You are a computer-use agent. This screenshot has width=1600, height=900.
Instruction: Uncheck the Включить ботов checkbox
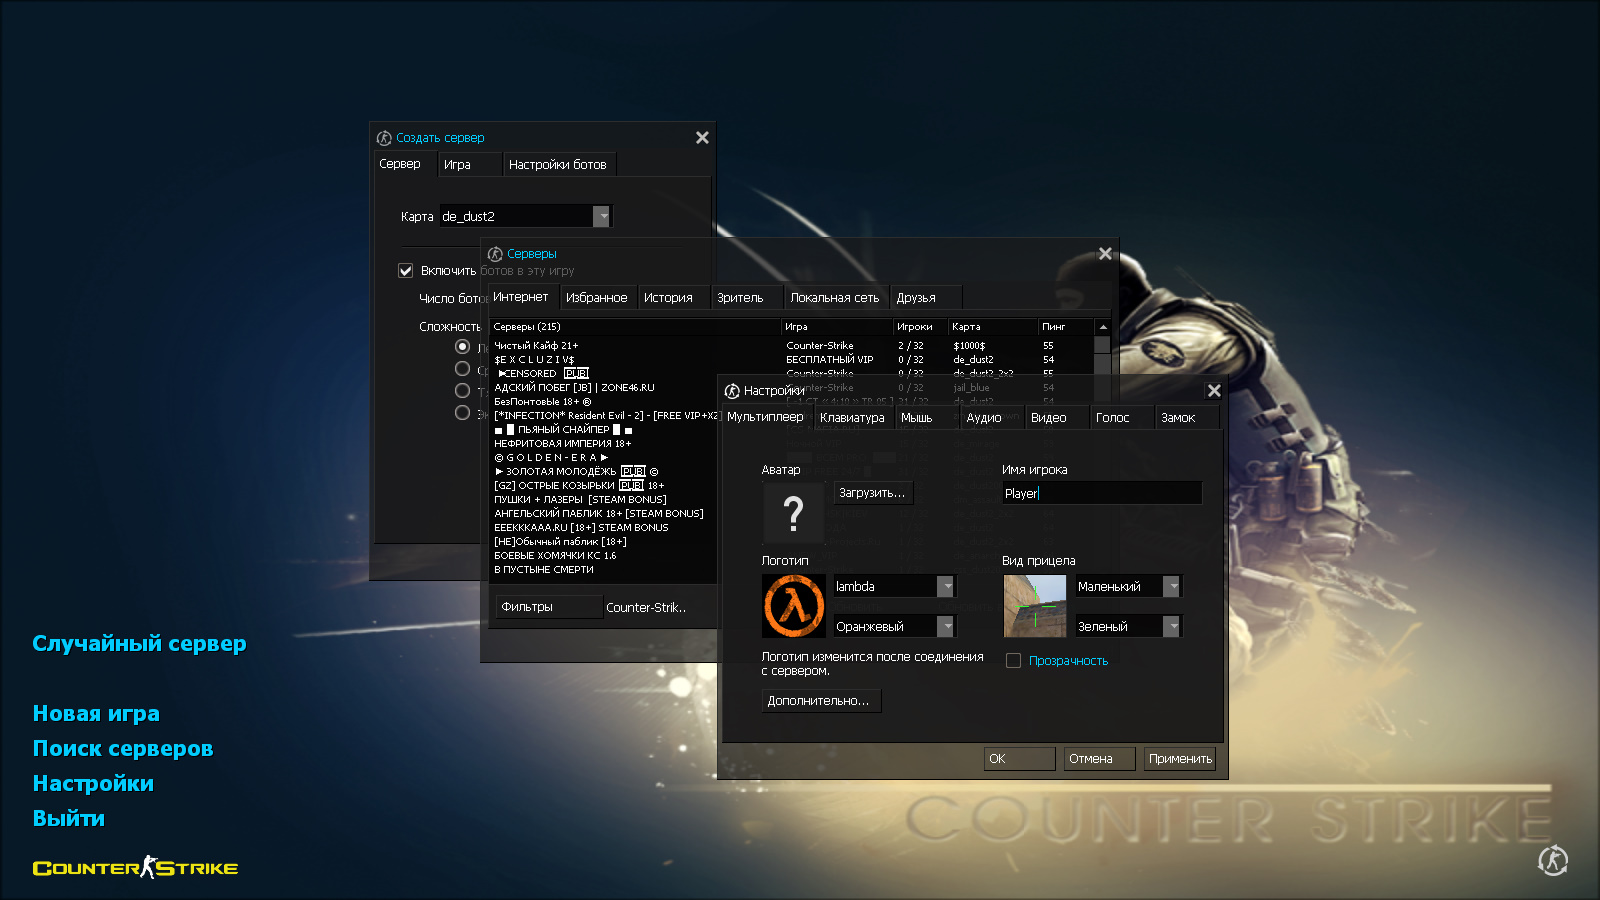pyautogui.click(x=406, y=271)
